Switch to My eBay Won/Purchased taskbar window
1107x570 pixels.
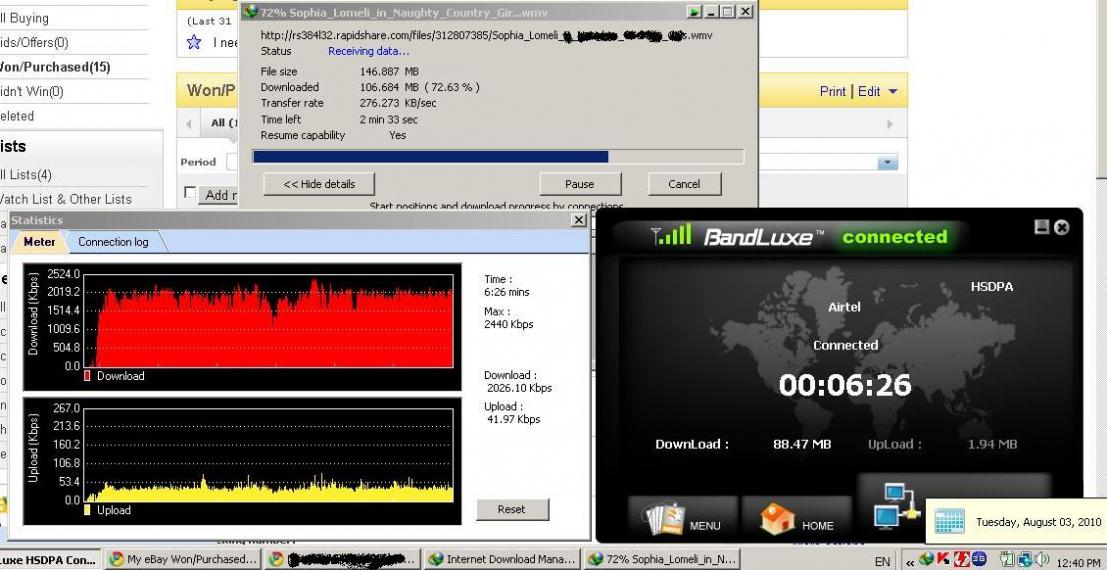click(183, 559)
